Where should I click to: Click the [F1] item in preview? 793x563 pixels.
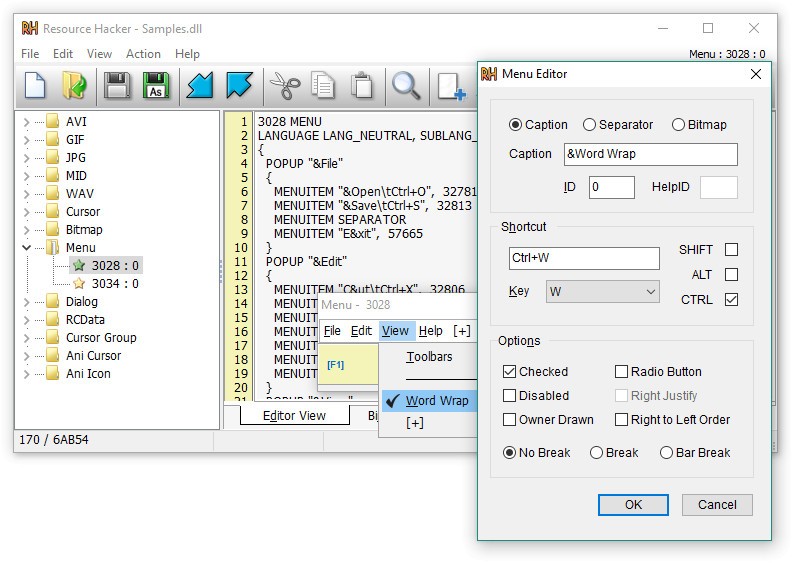[335, 365]
